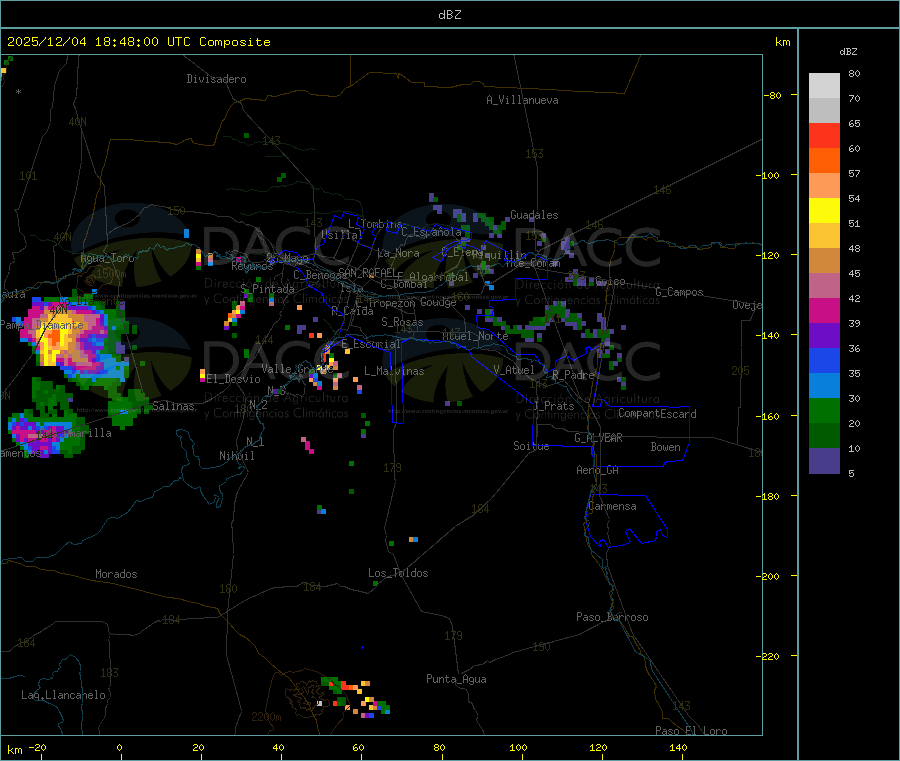Screen dimensions: 900x761
Task: Click the 0 km horizontal axis label
Action: coord(119,747)
